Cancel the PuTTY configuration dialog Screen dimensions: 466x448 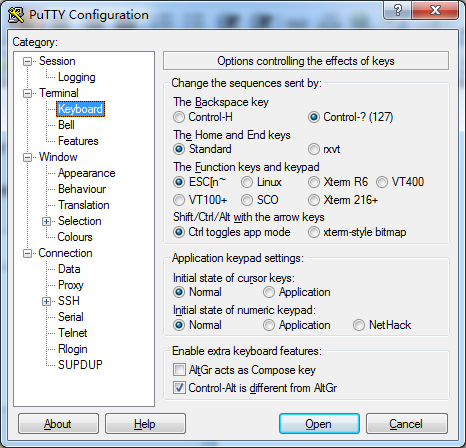pos(407,424)
